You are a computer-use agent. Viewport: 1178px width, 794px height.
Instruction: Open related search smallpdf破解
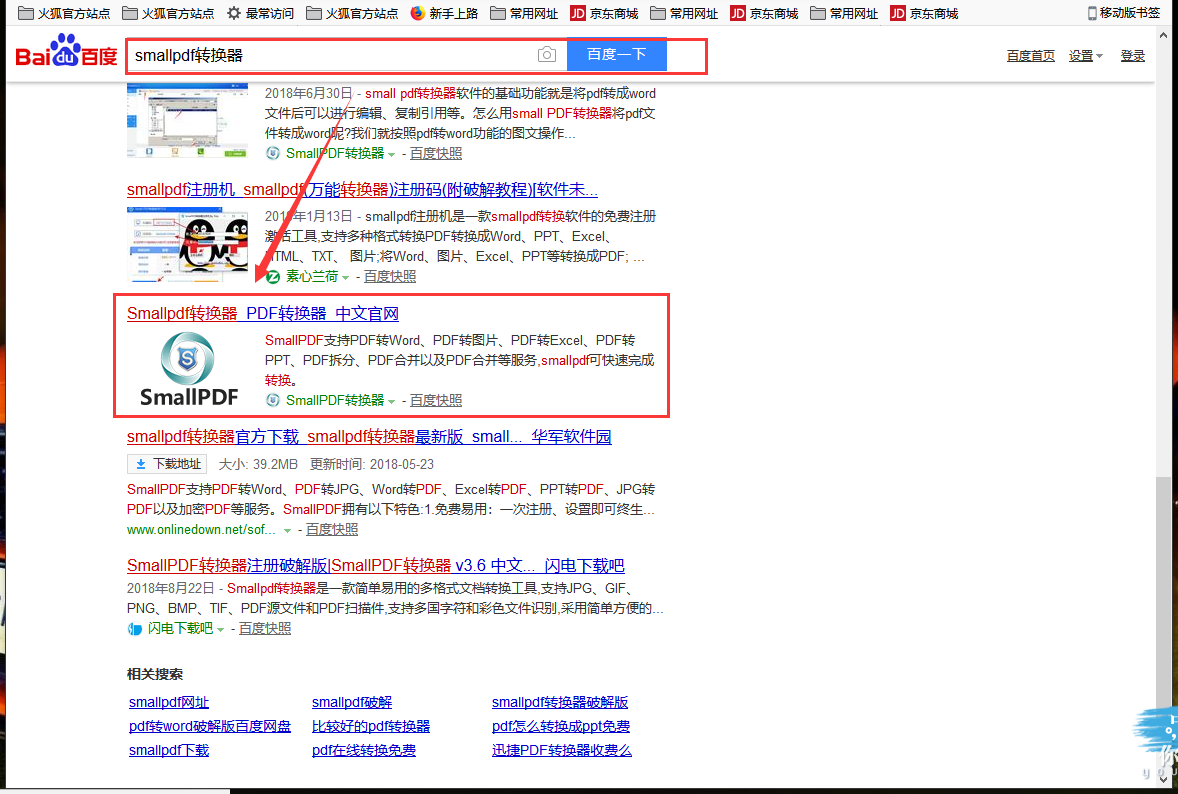352,702
